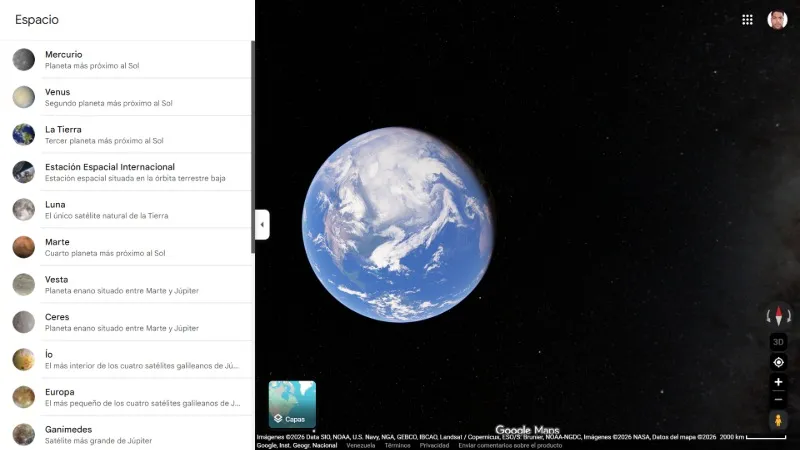Open Mercurio from the list
Screen dimensions: 800x450
pyautogui.click(x=126, y=60)
